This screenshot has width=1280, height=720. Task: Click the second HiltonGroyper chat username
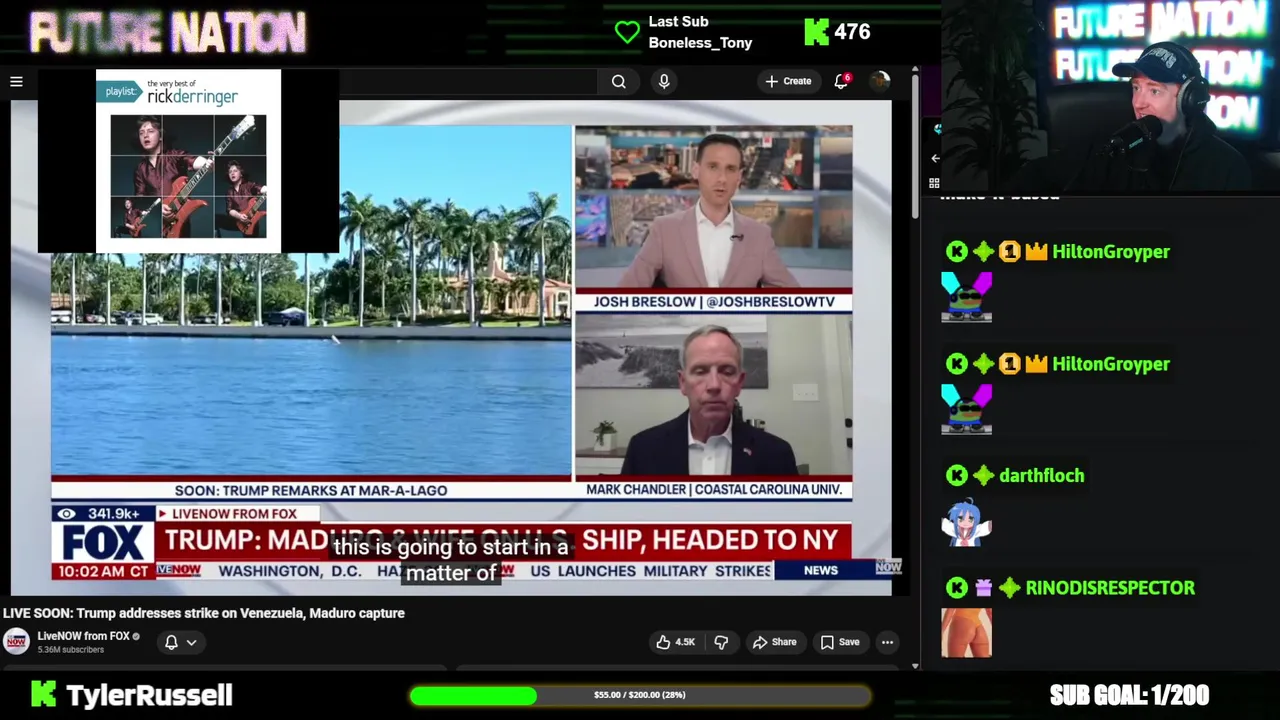(1110, 364)
